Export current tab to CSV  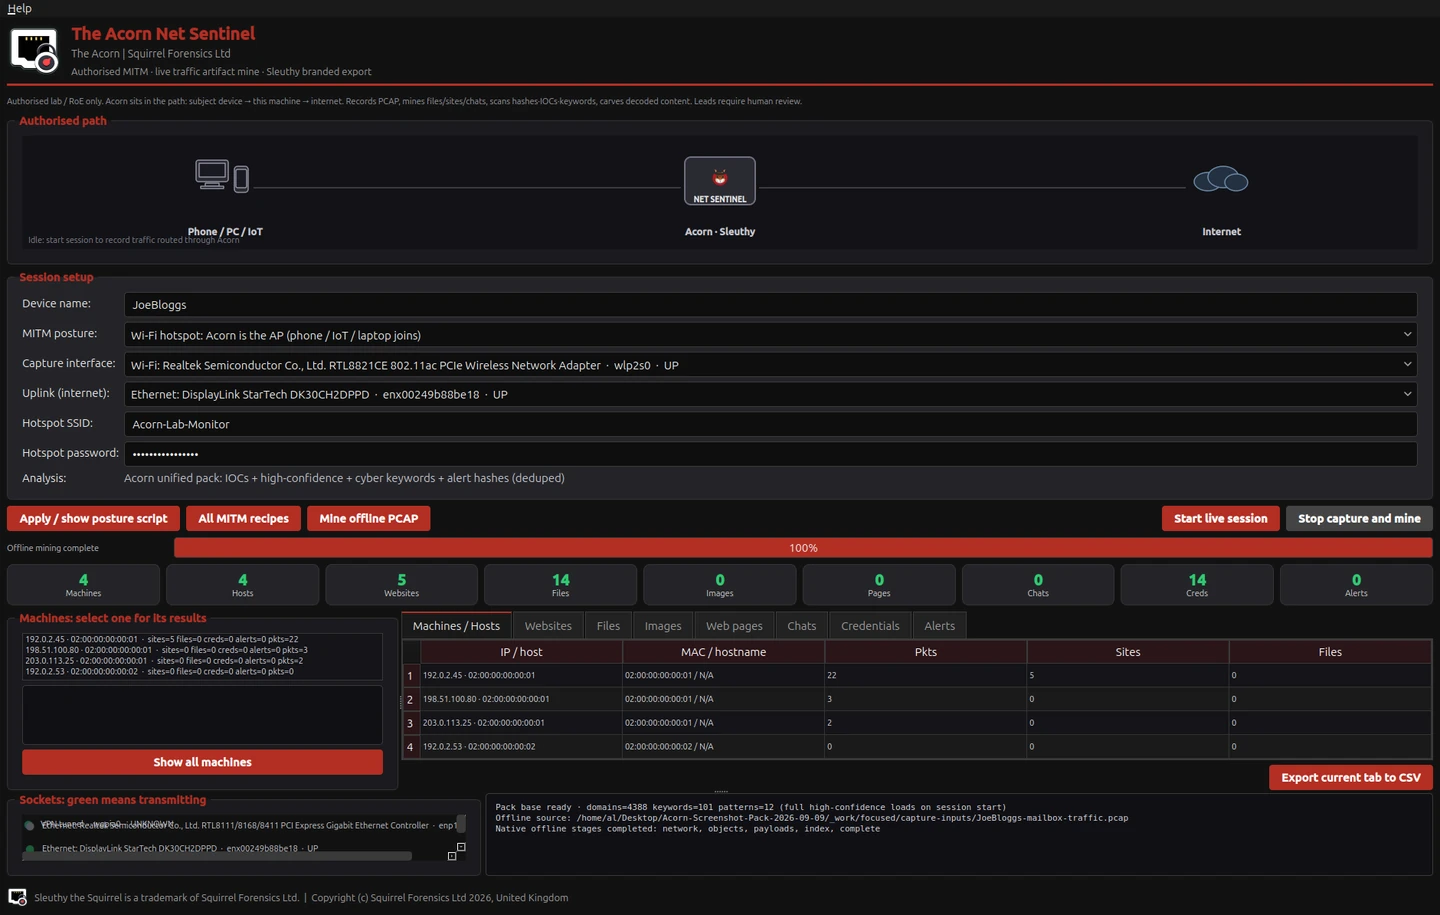click(x=1351, y=777)
